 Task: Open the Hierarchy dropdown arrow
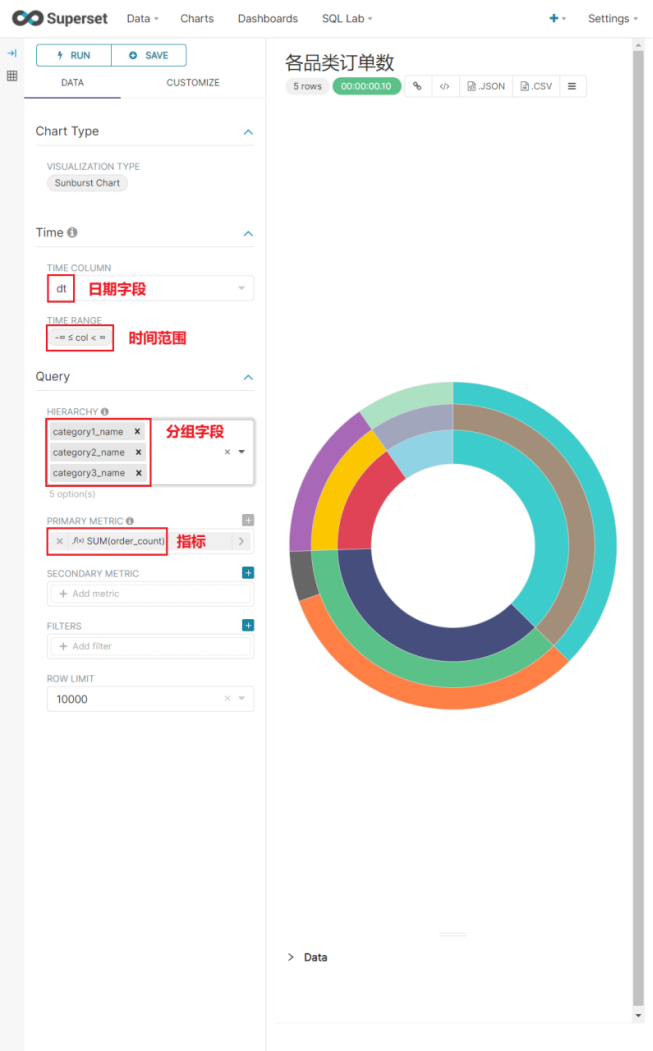tap(241, 452)
